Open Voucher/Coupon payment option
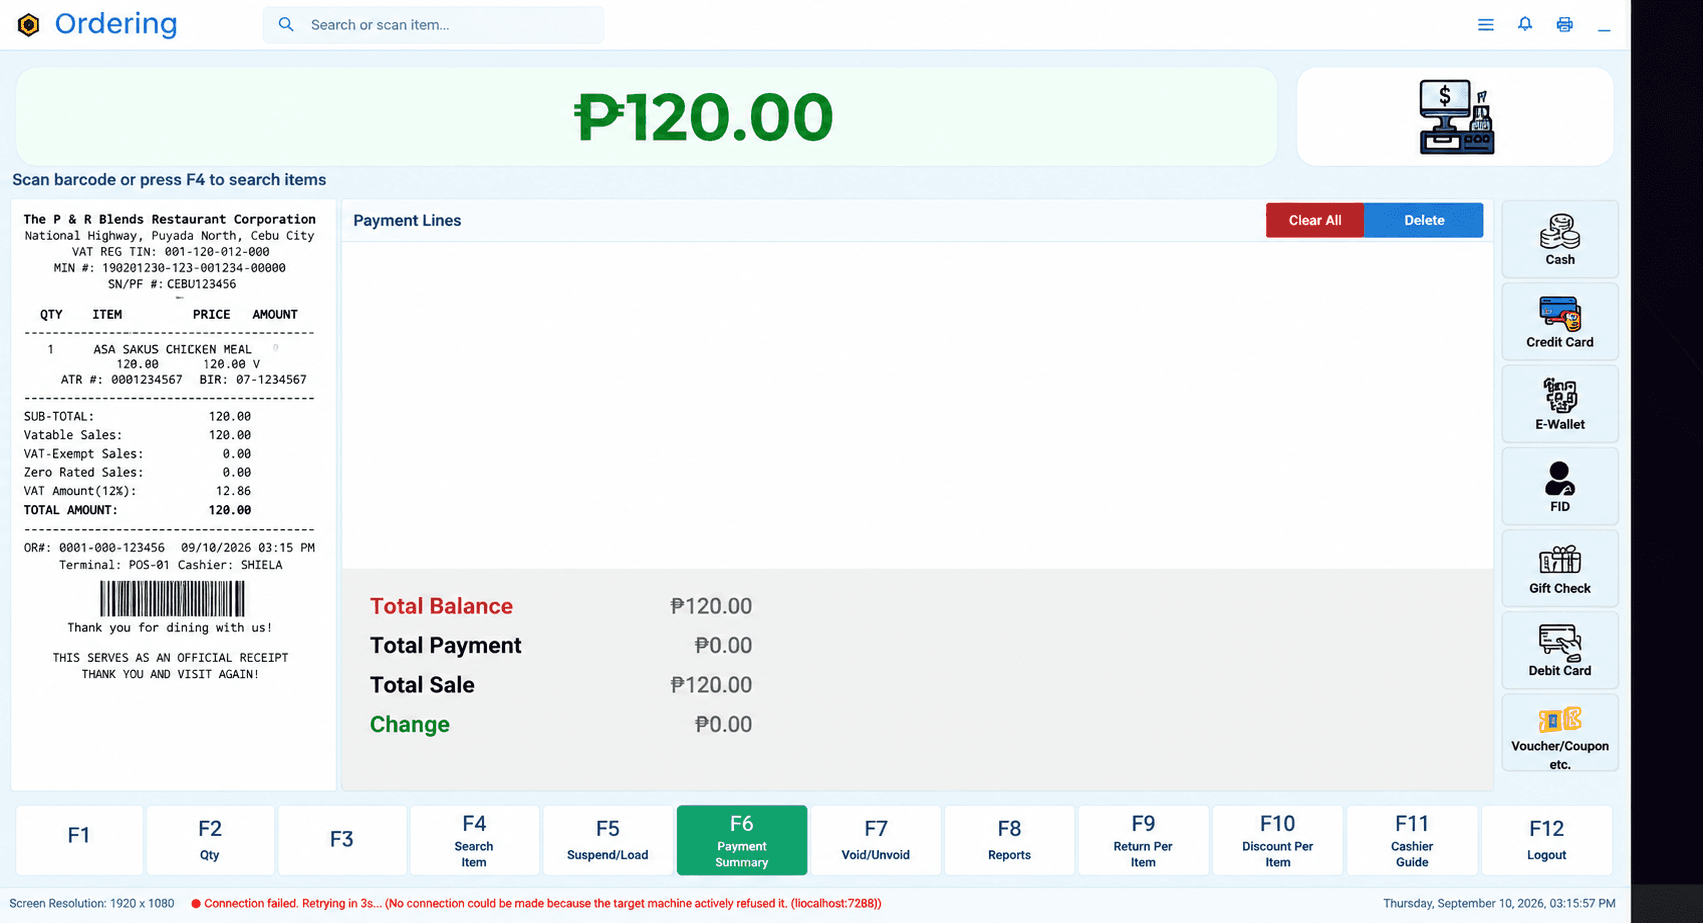 click(x=1559, y=733)
